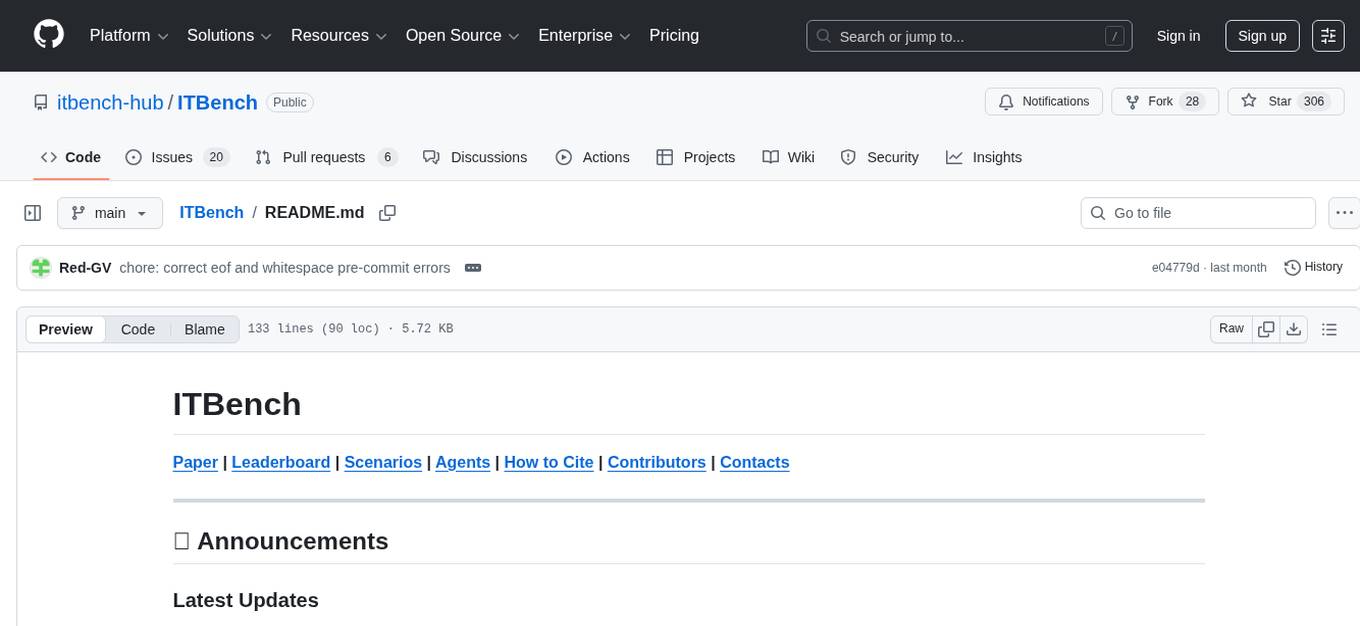Open repository Notifications settings
1360x626 pixels.
click(x=1043, y=101)
